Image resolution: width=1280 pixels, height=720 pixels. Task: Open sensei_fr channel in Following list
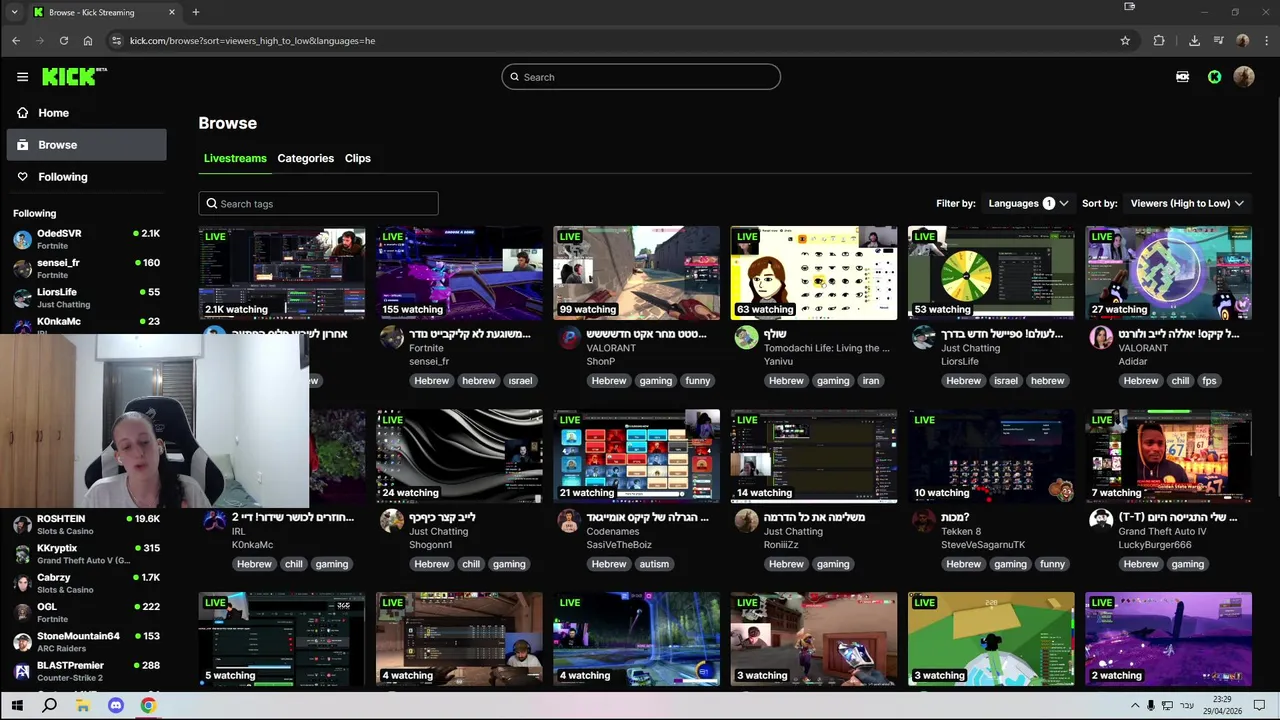pyautogui.click(x=85, y=268)
